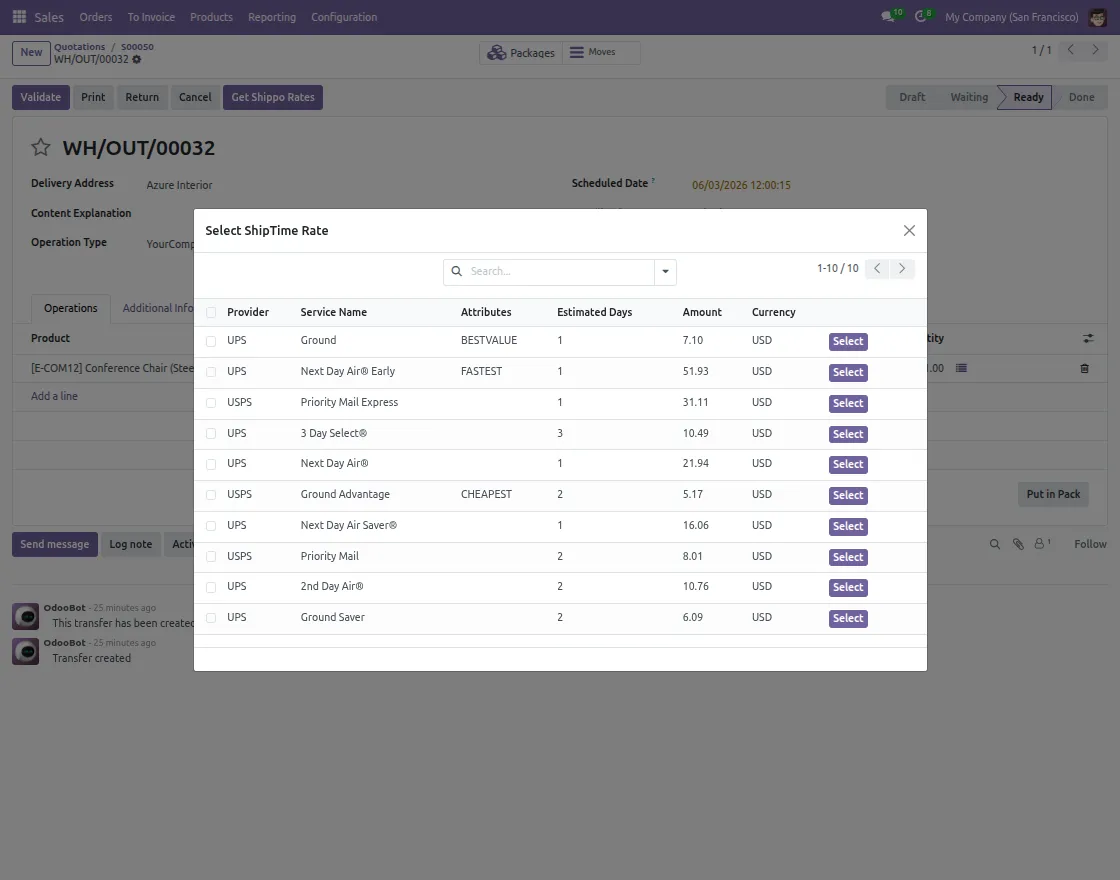Select the Next Day Air Early rate

(848, 372)
